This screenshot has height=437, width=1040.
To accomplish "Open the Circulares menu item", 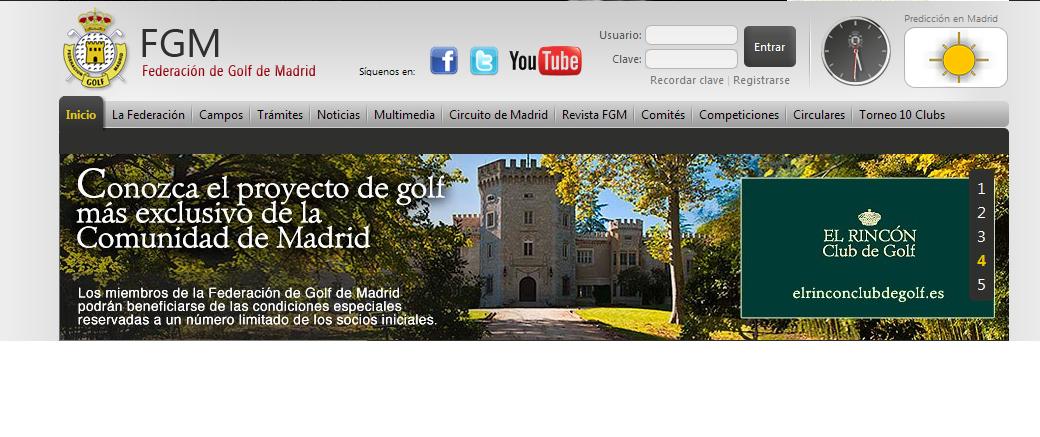I will (x=819, y=115).
